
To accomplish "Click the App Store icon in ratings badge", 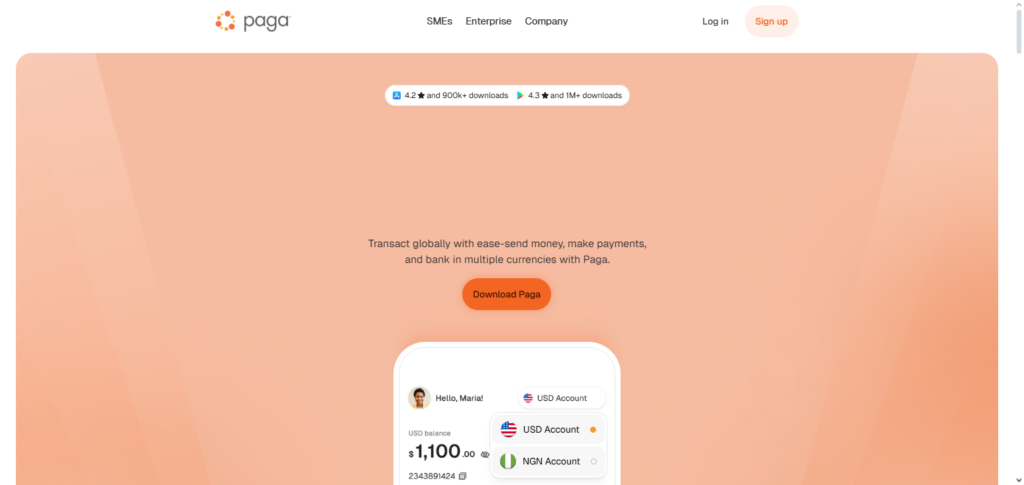I will pyautogui.click(x=396, y=95).
